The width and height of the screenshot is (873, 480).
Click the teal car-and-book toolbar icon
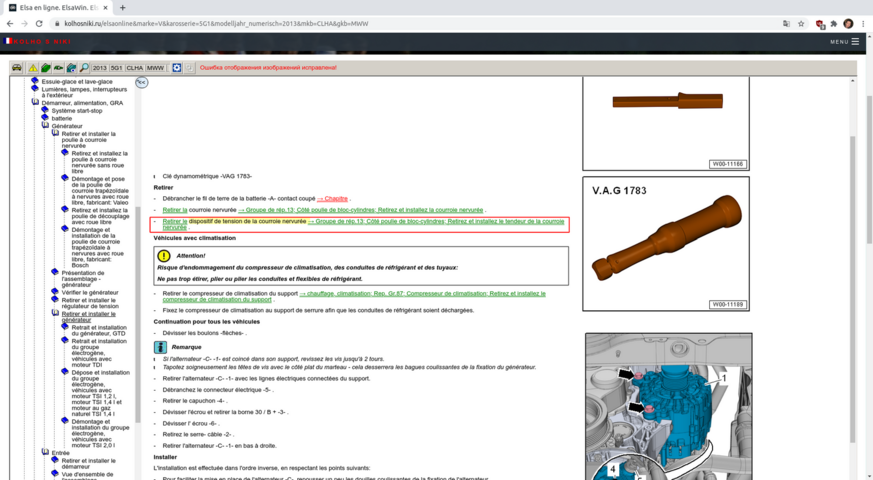[71, 68]
